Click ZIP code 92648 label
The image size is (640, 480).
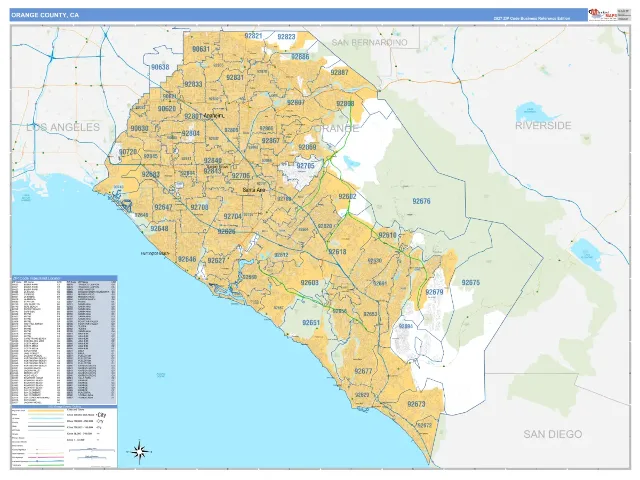click(159, 229)
